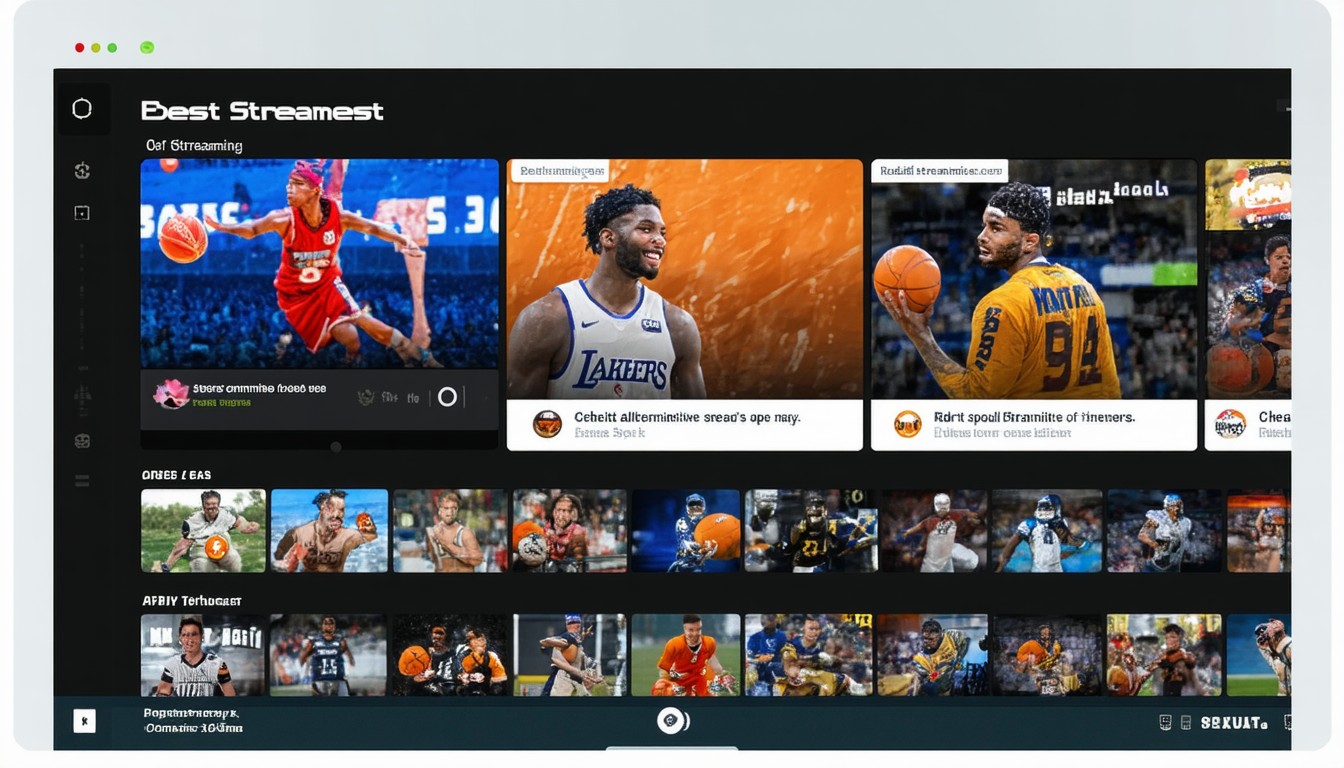Viewport: 1344px width, 768px height.
Task: Select the square sidebar icon with center dot
Action: pyautogui.click(x=82, y=213)
